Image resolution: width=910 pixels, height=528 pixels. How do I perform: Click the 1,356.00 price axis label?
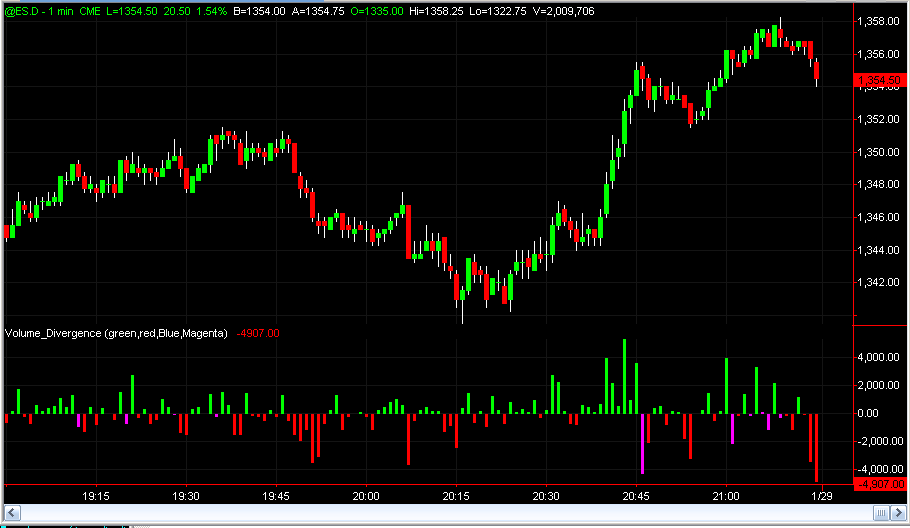pos(878,54)
